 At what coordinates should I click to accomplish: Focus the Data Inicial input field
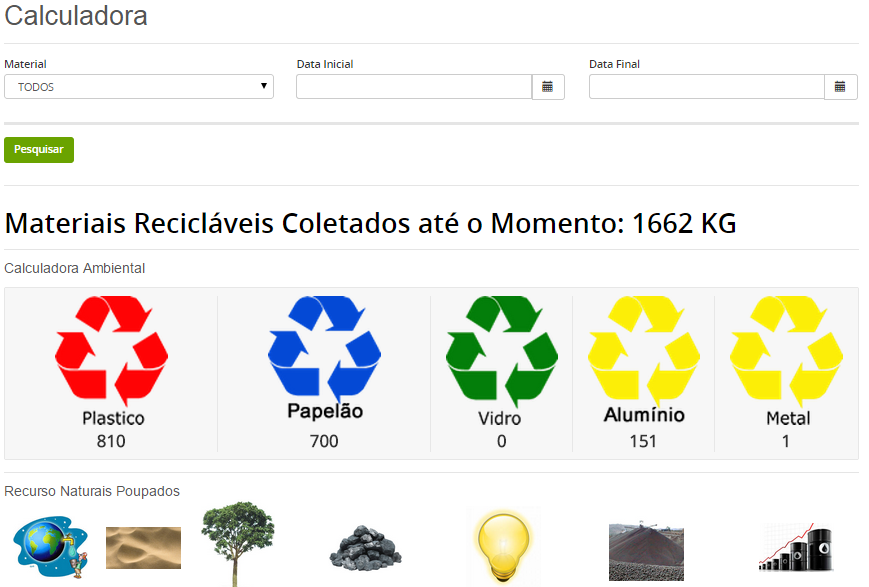pos(414,87)
